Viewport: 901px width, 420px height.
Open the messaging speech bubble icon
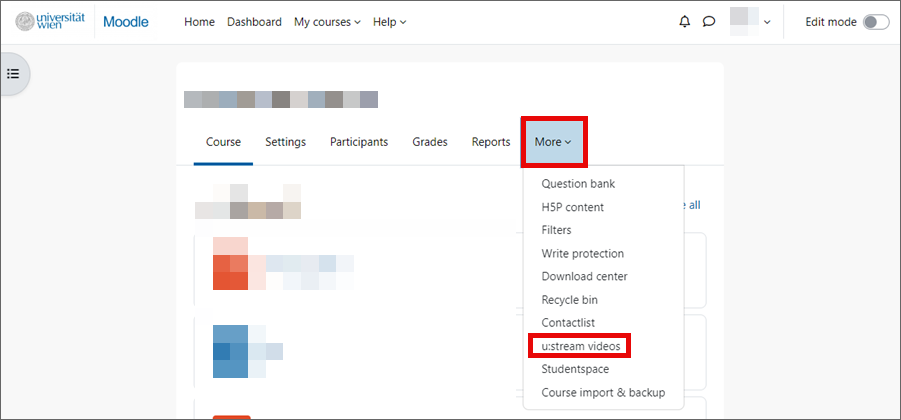click(x=709, y=22)
